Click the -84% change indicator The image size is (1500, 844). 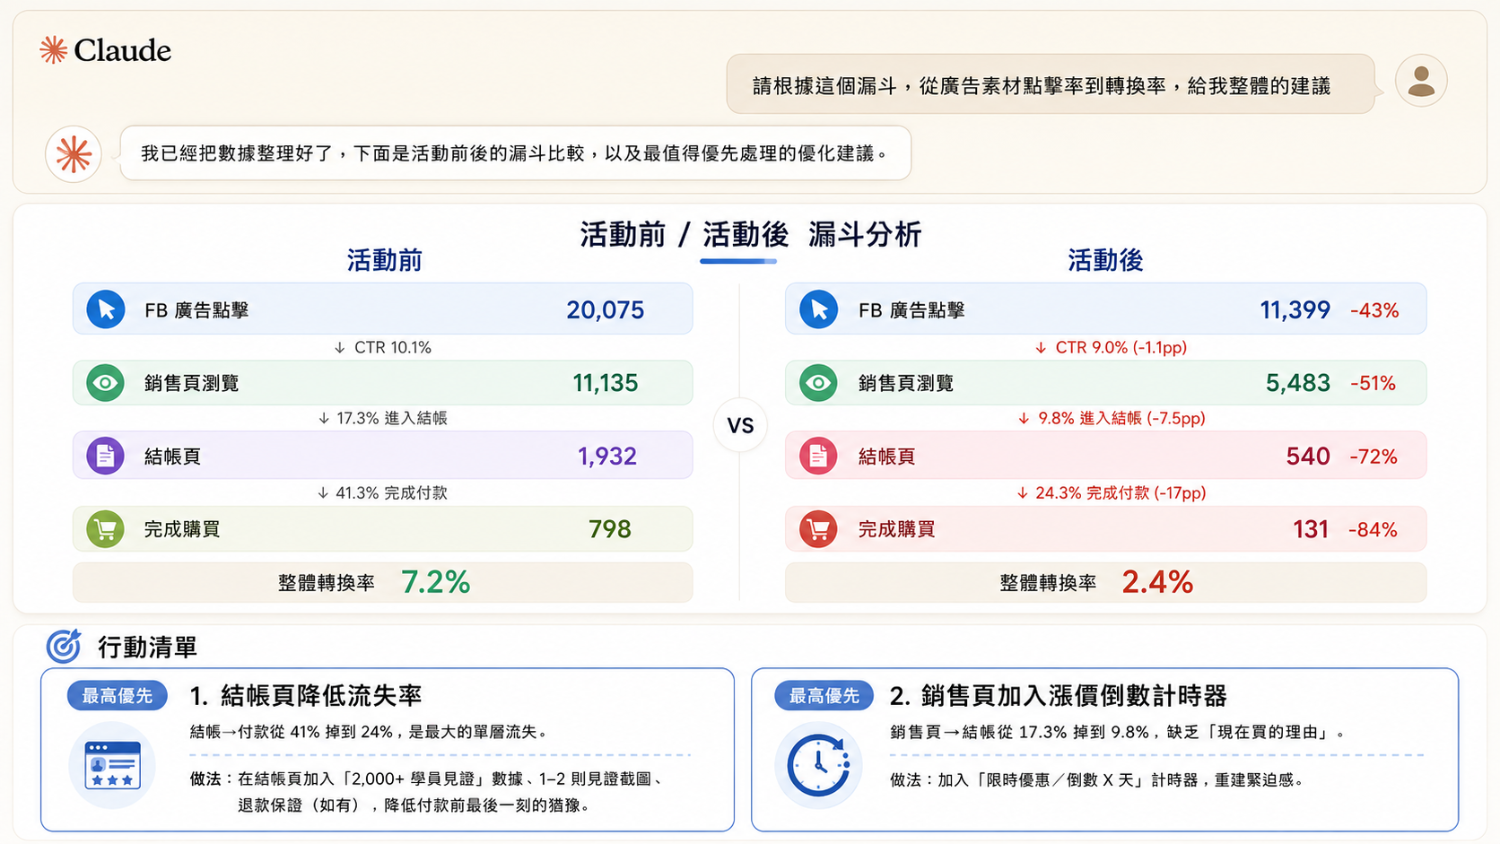pos(1373,530)
